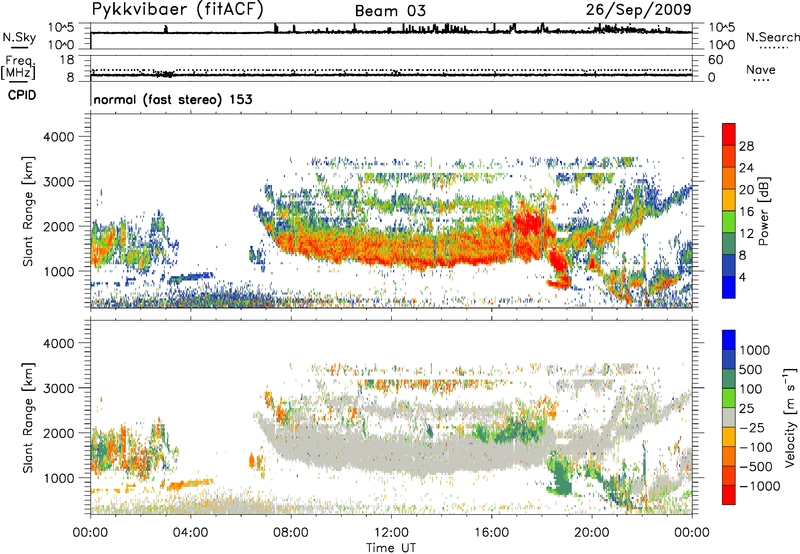The image size is (800, 554).
Task: Click '4000' tick on the power panel
Action: [x=58, y=137]
